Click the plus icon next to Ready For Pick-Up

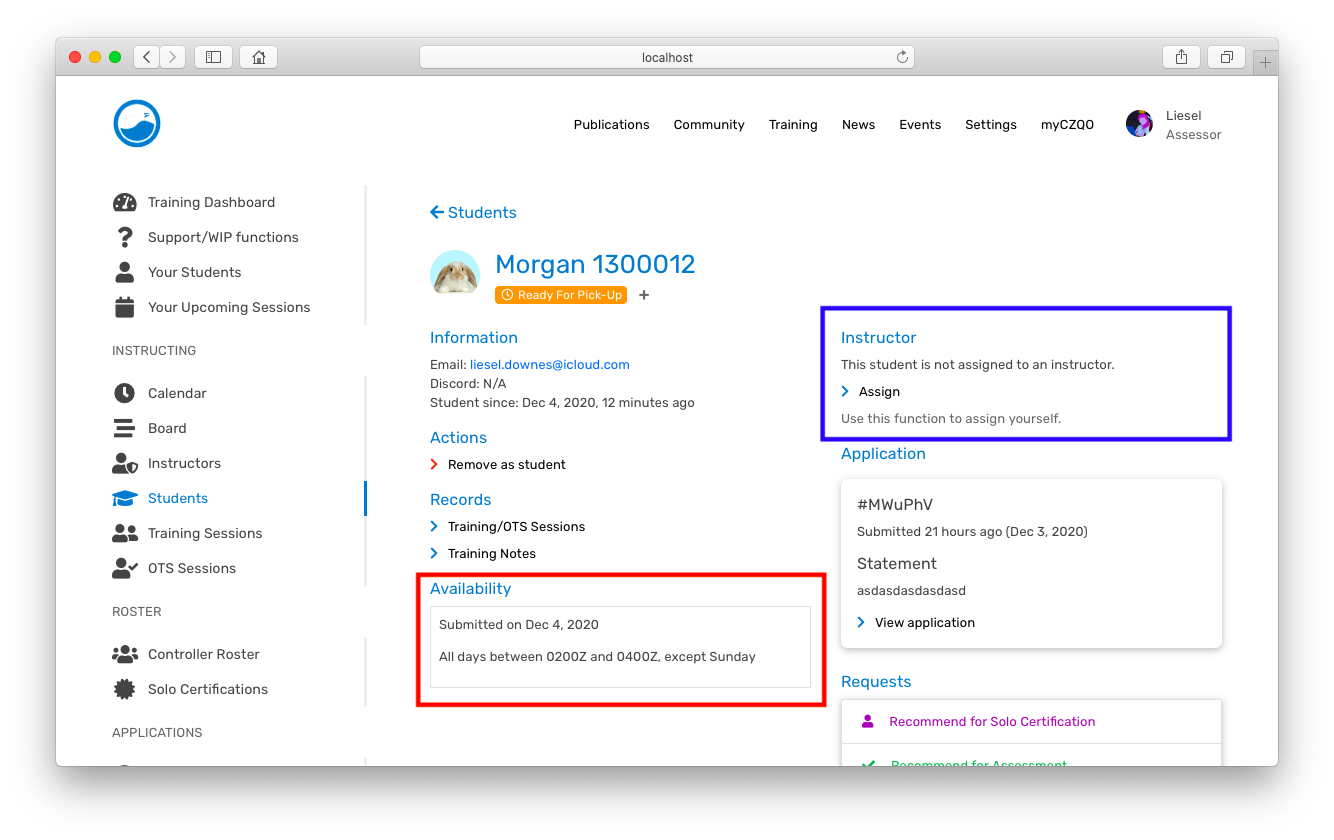[644, 295]
